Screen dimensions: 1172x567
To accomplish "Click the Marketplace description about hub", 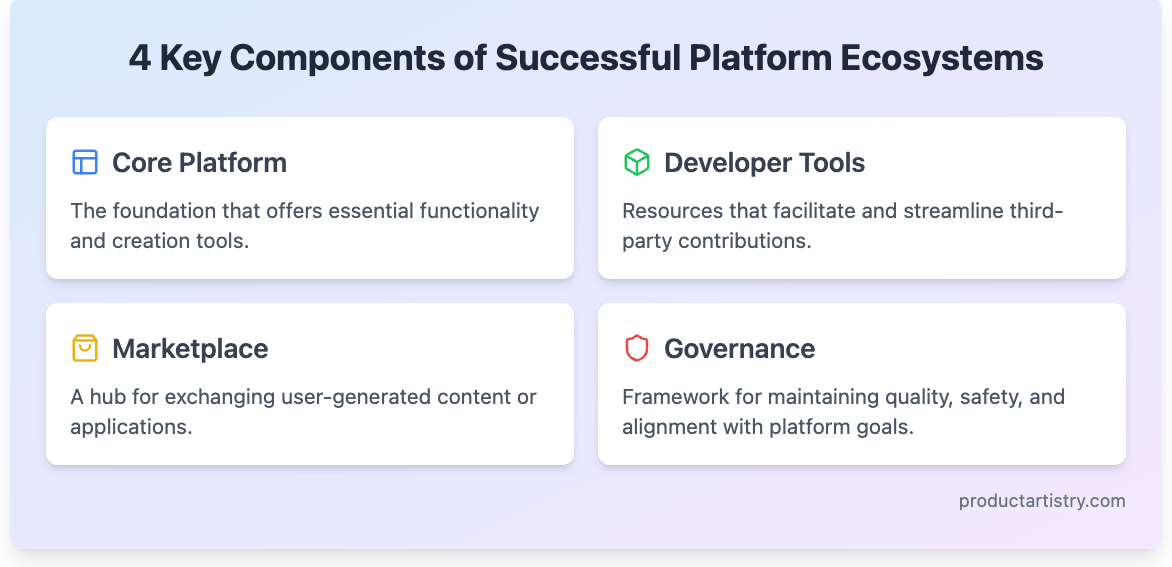I will click(x=303, y=412).
